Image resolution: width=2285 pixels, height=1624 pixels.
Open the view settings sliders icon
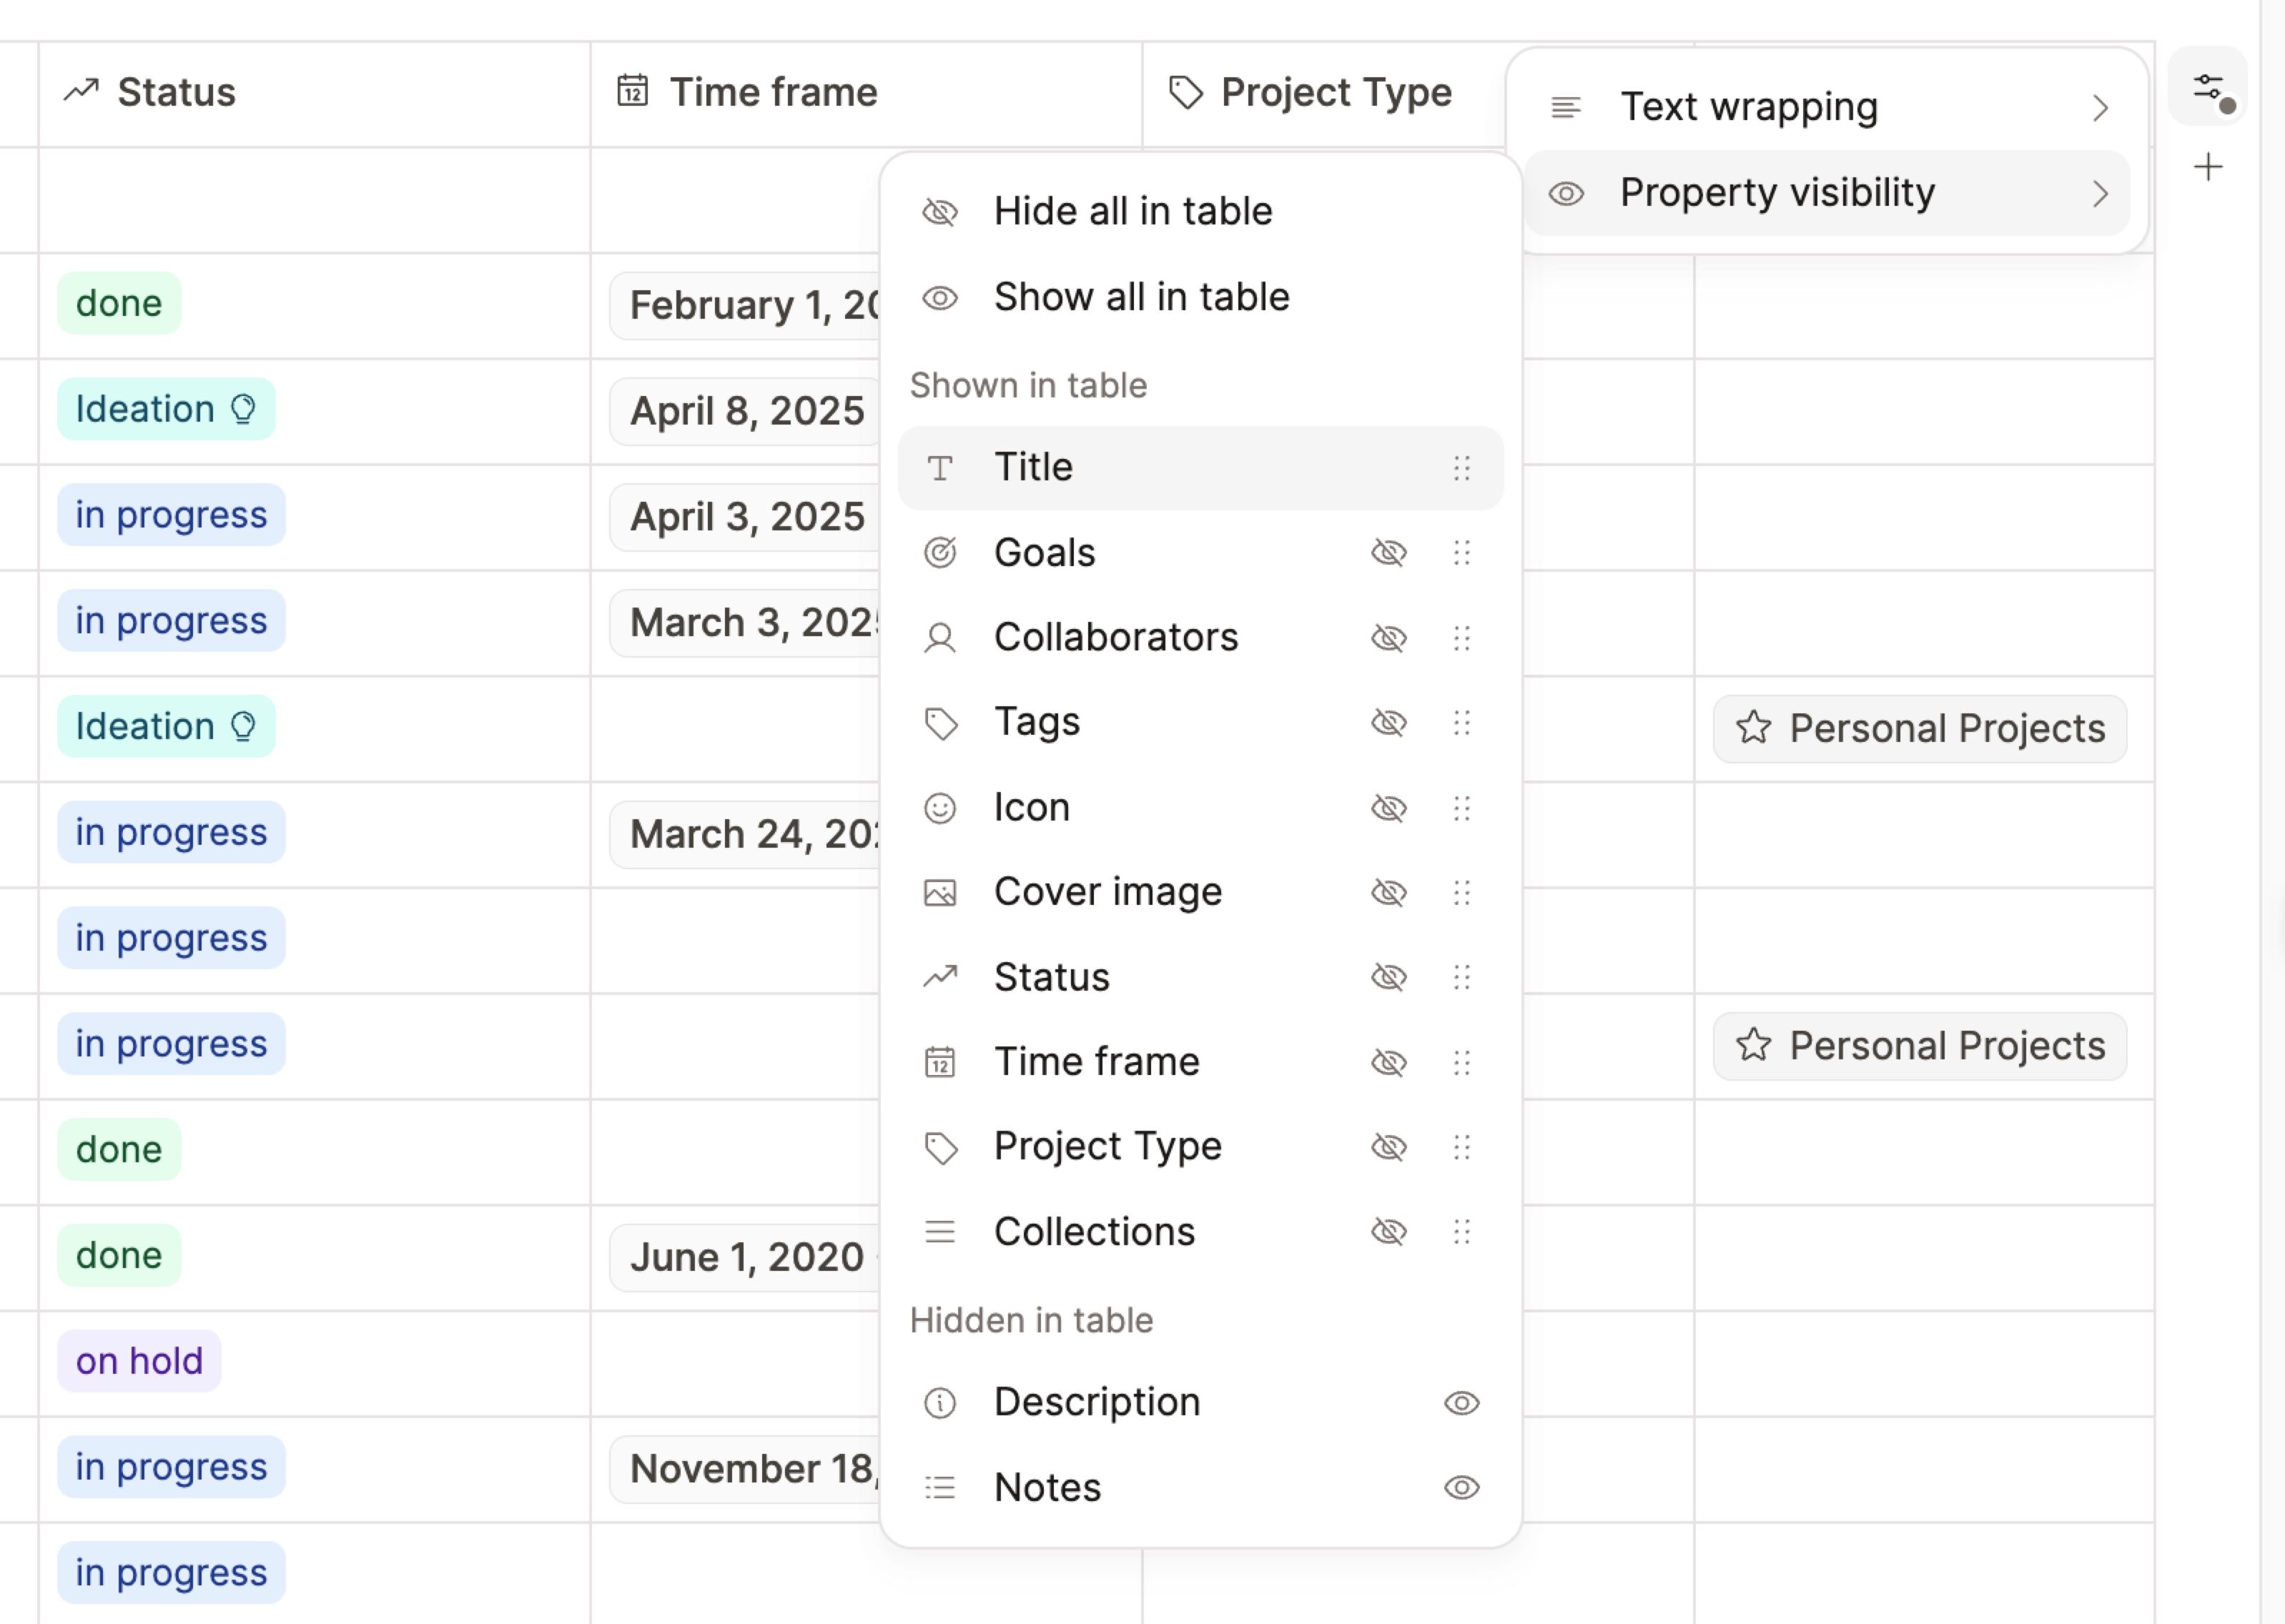pos(2207,87)
